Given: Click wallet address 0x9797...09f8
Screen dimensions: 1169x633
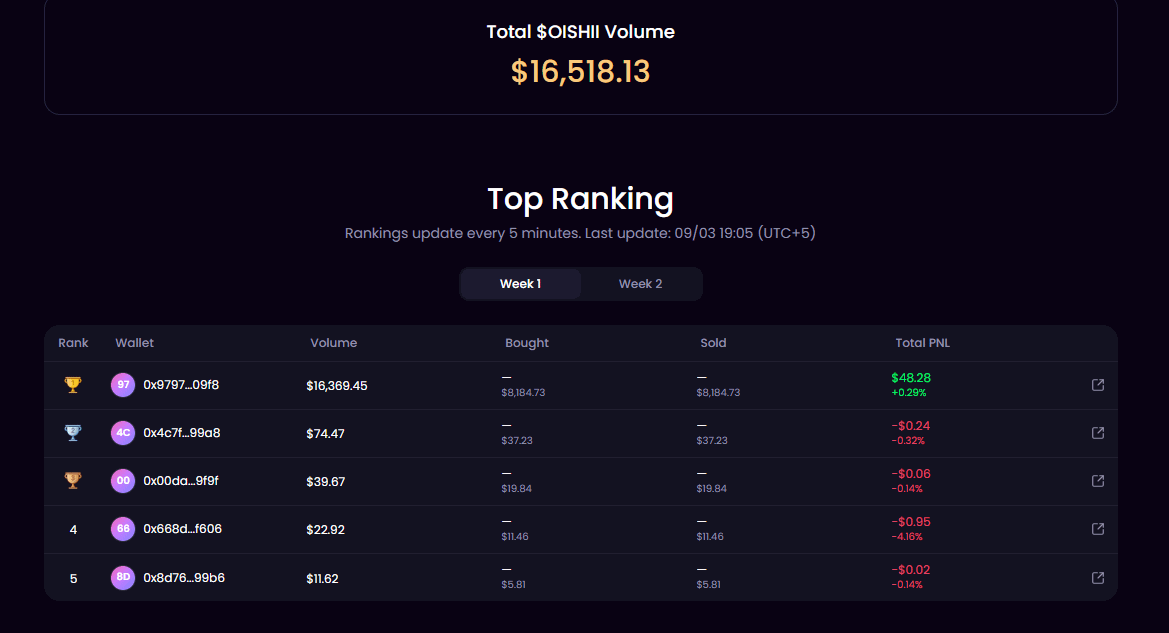Looking at the screenshot, I should (181, 385).
